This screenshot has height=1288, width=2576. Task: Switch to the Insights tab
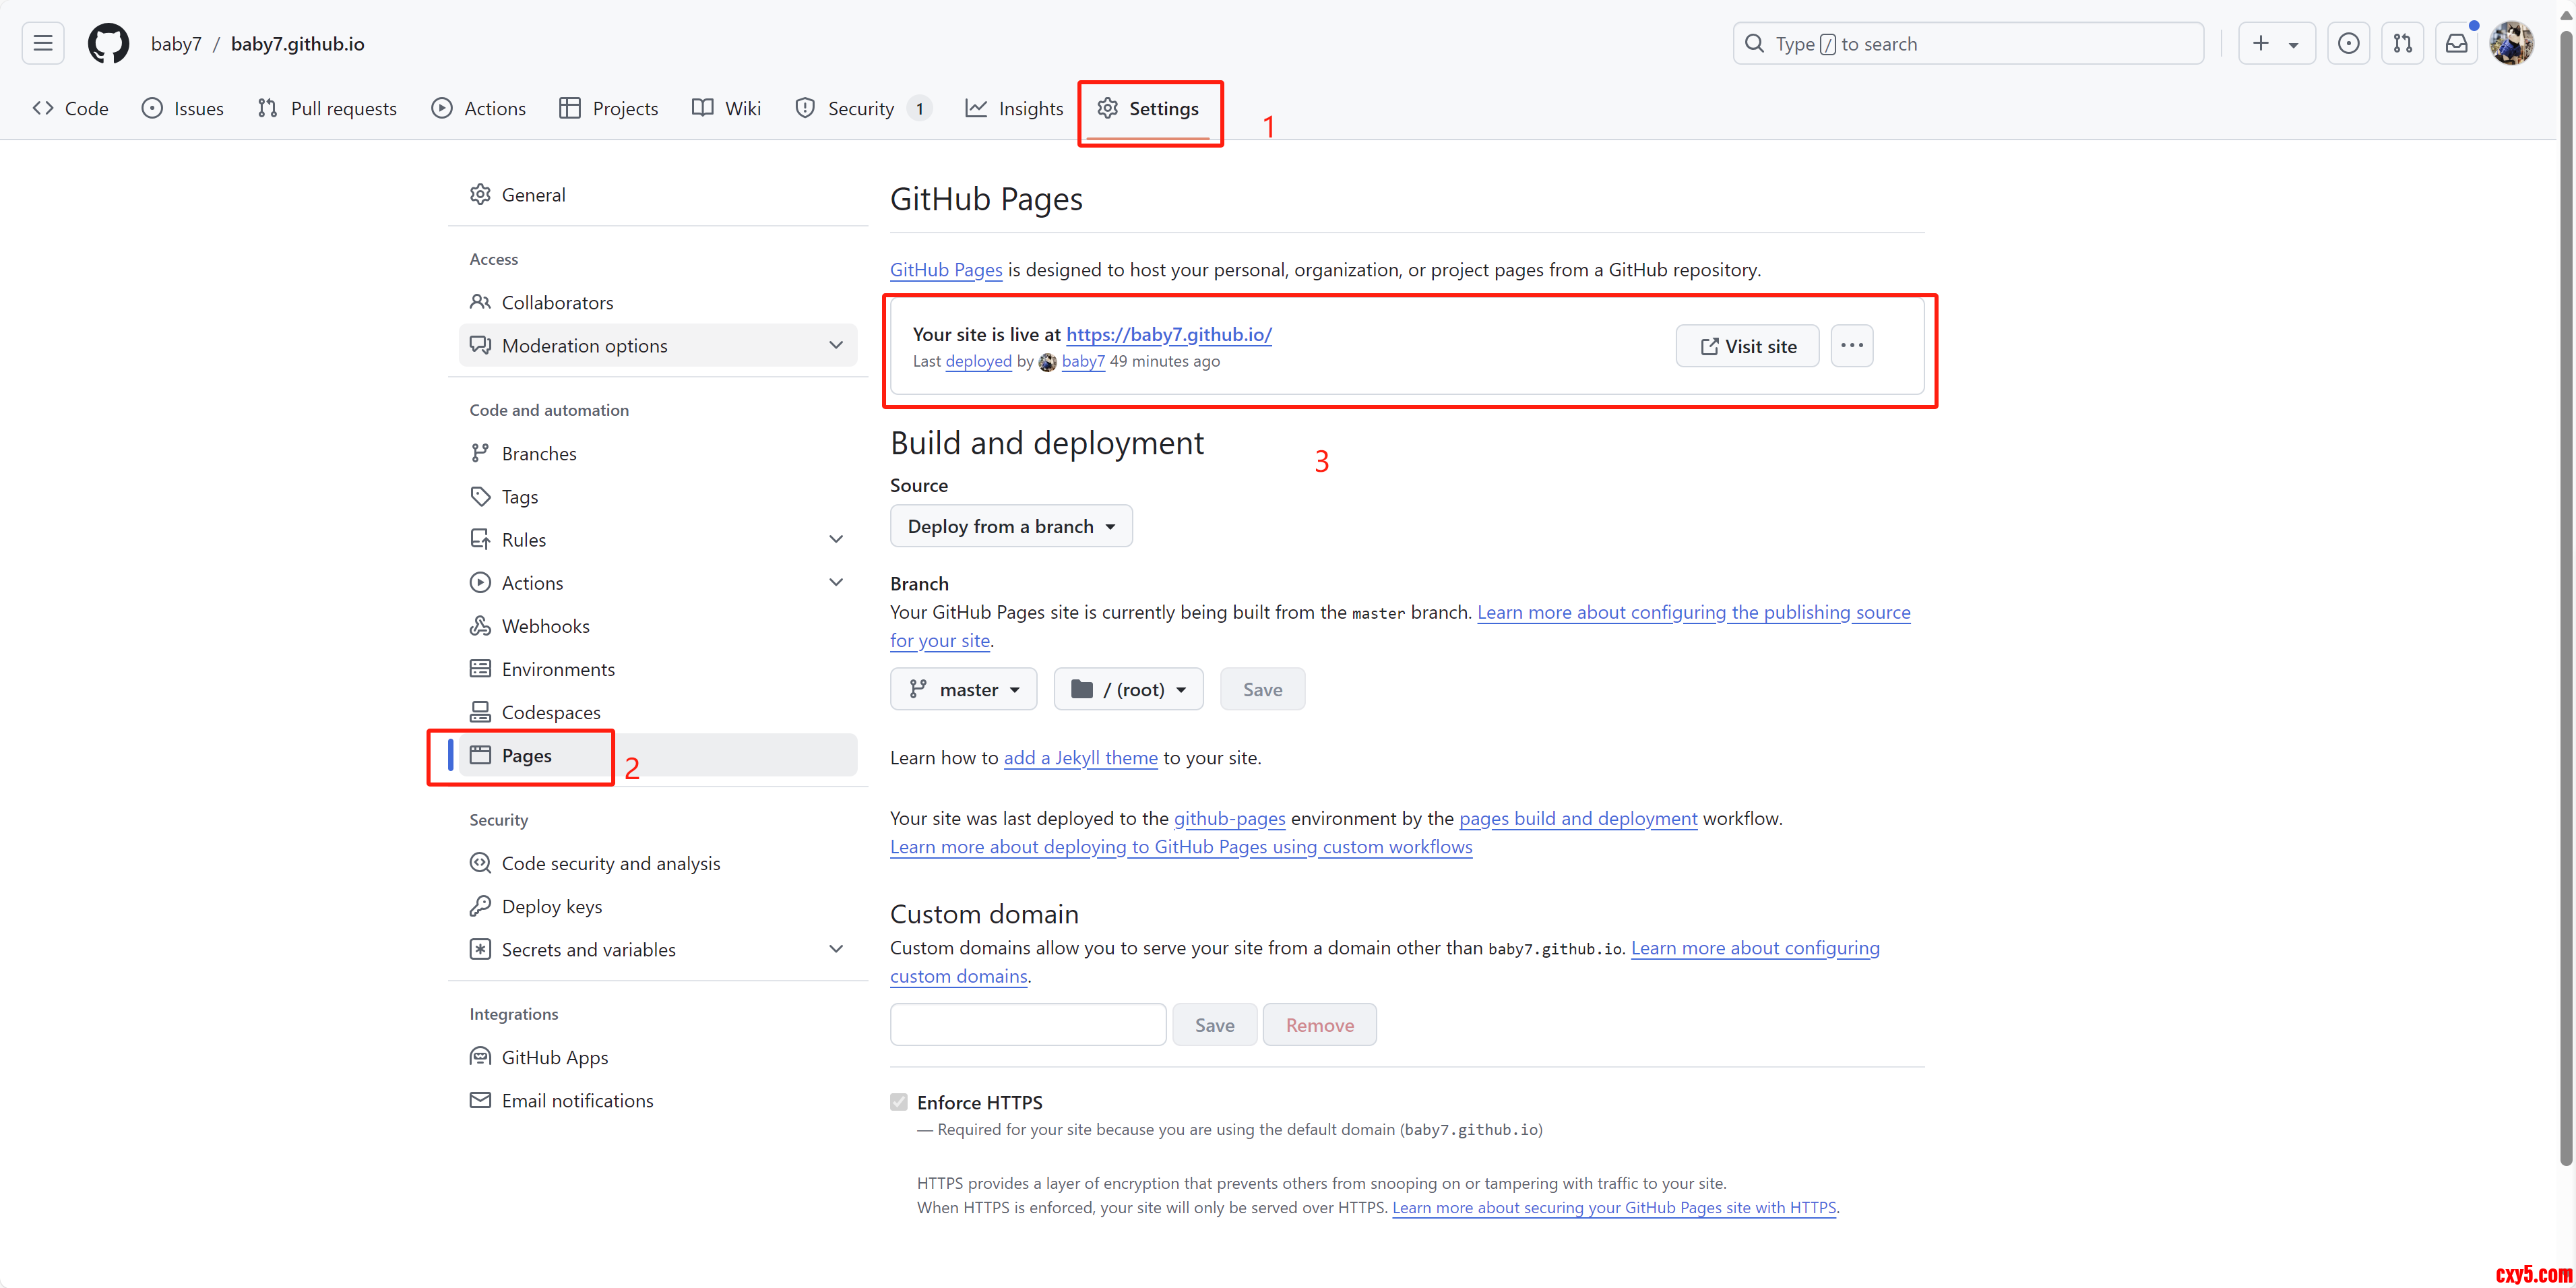point(1014,108)
